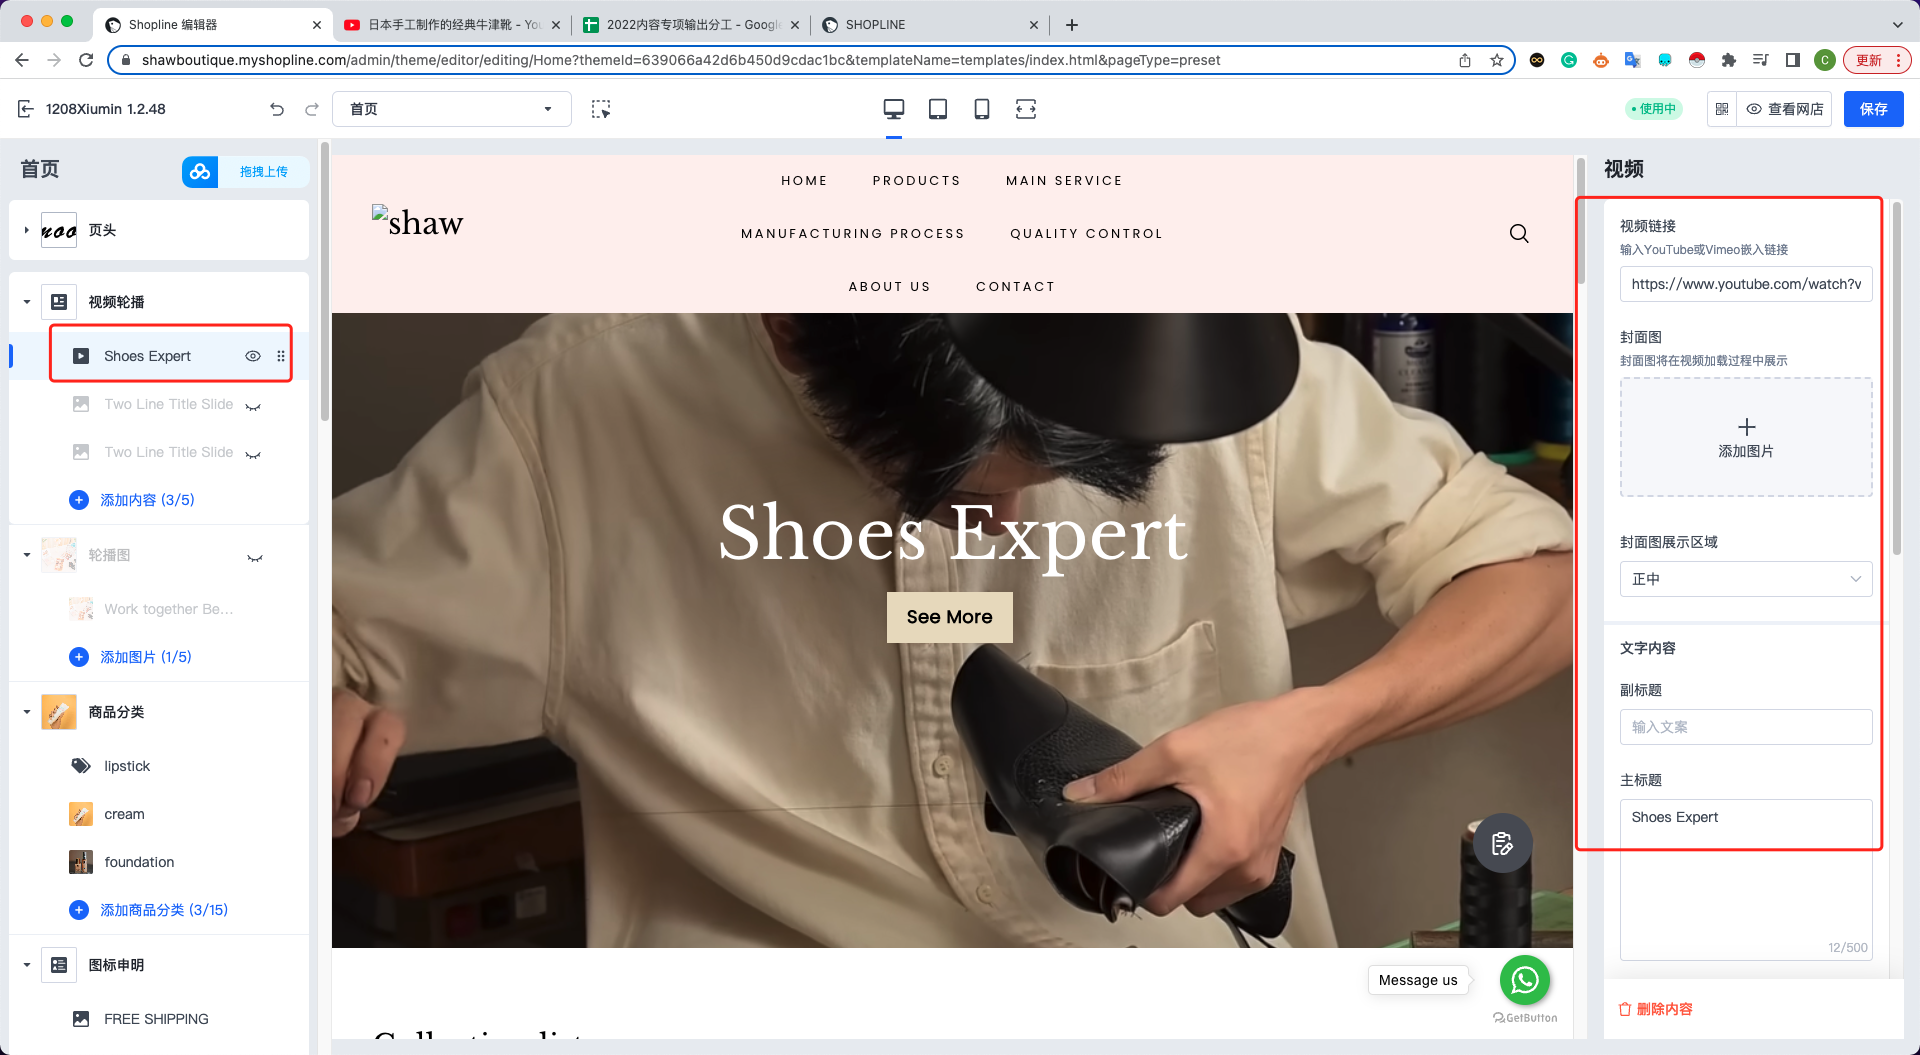Click the 副标题 text input field

1745,727
